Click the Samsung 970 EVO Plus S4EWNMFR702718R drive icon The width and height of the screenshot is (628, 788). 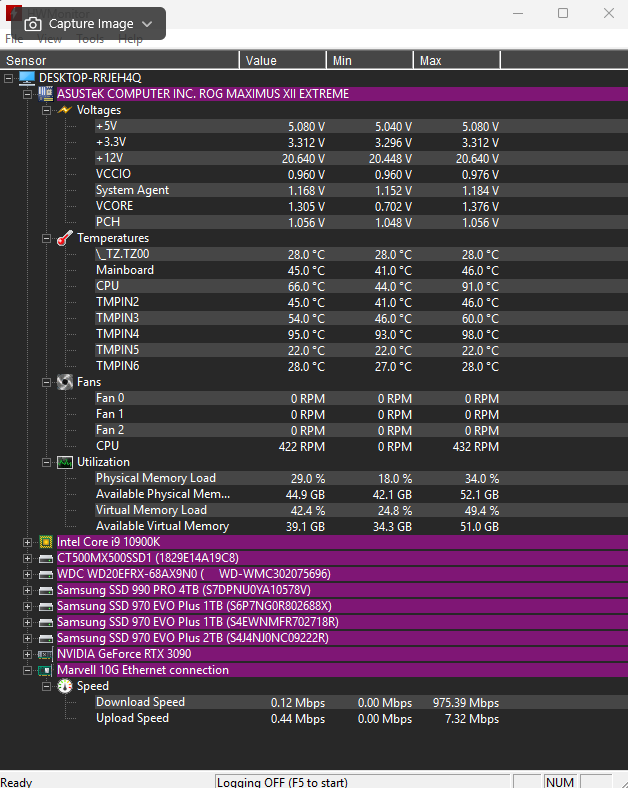[x=46, y=623]
